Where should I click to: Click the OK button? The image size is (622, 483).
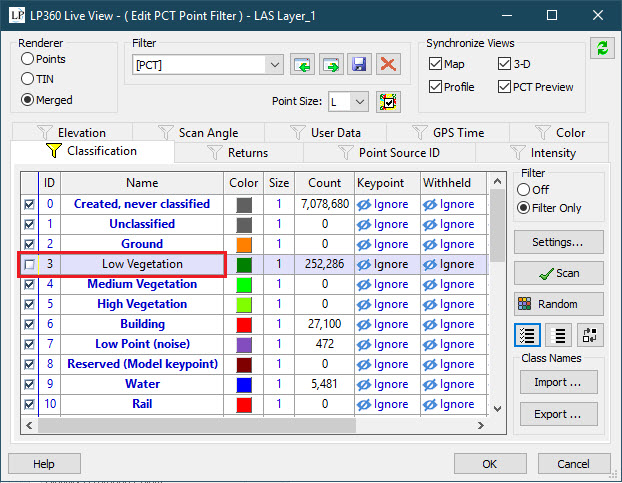490,464
